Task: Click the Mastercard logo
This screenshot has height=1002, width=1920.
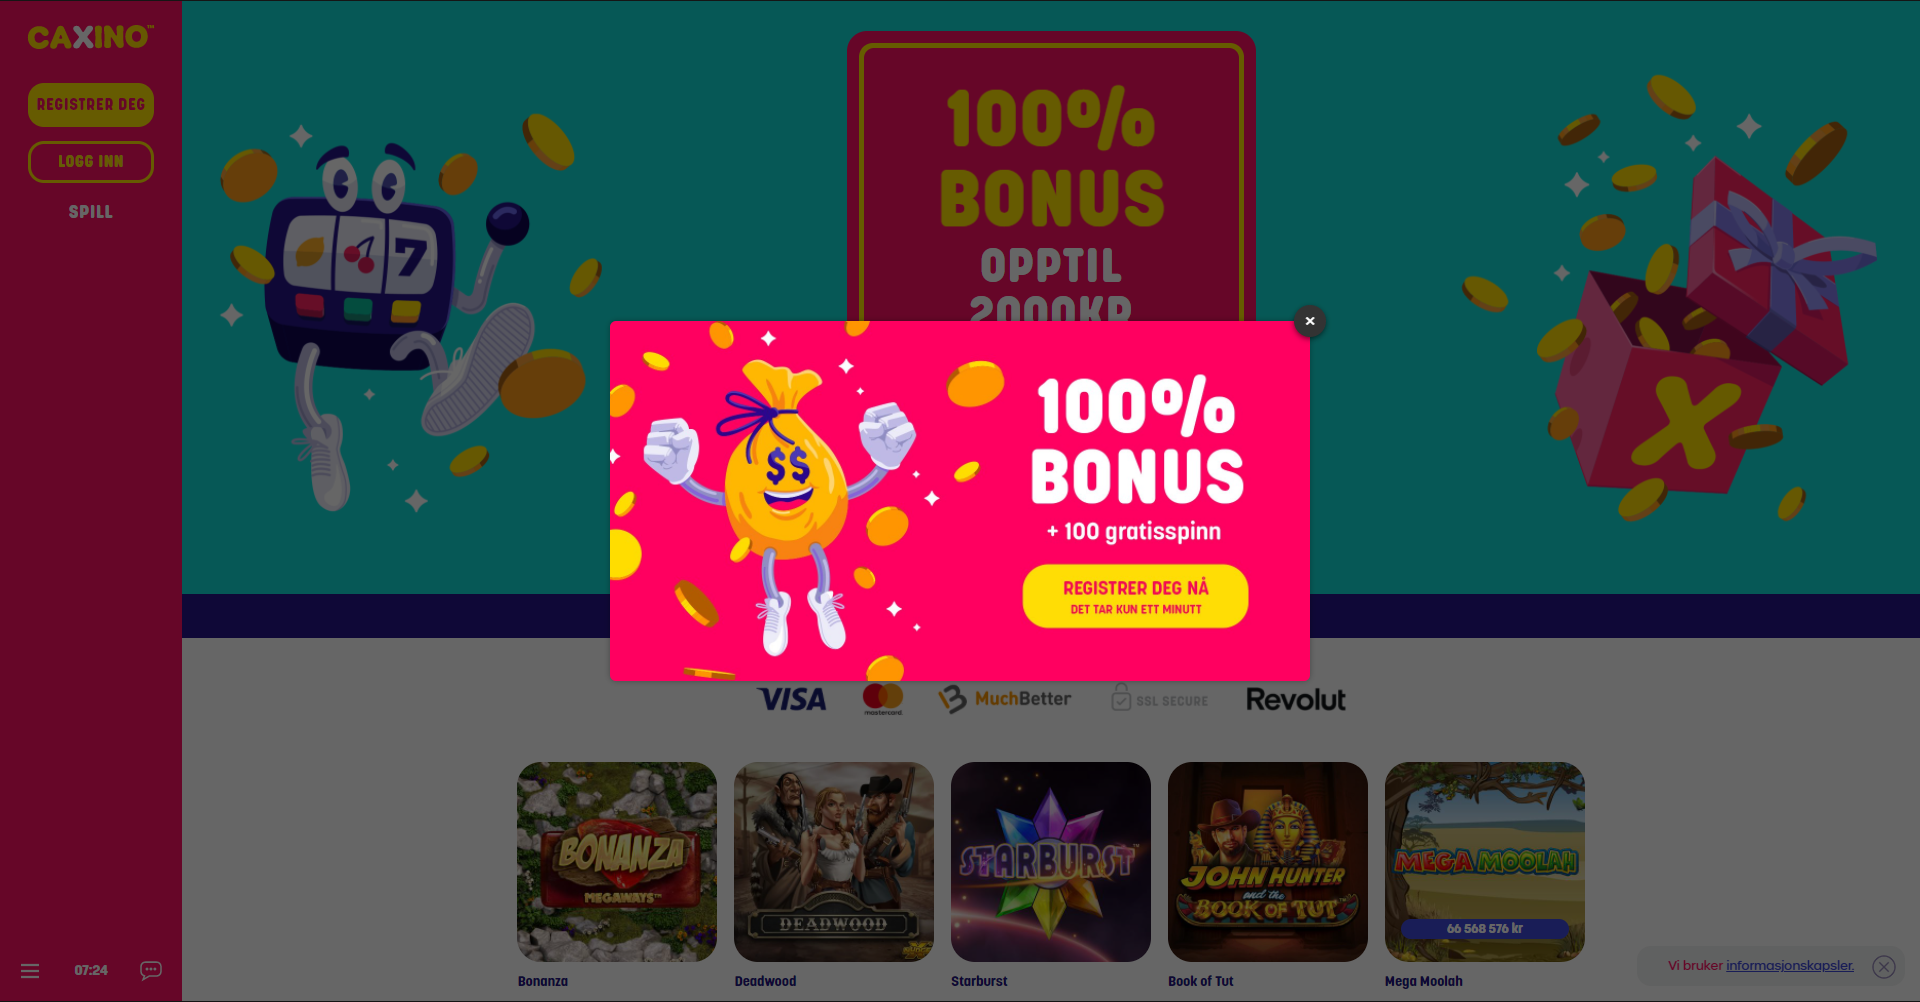Action: (883, 699)
